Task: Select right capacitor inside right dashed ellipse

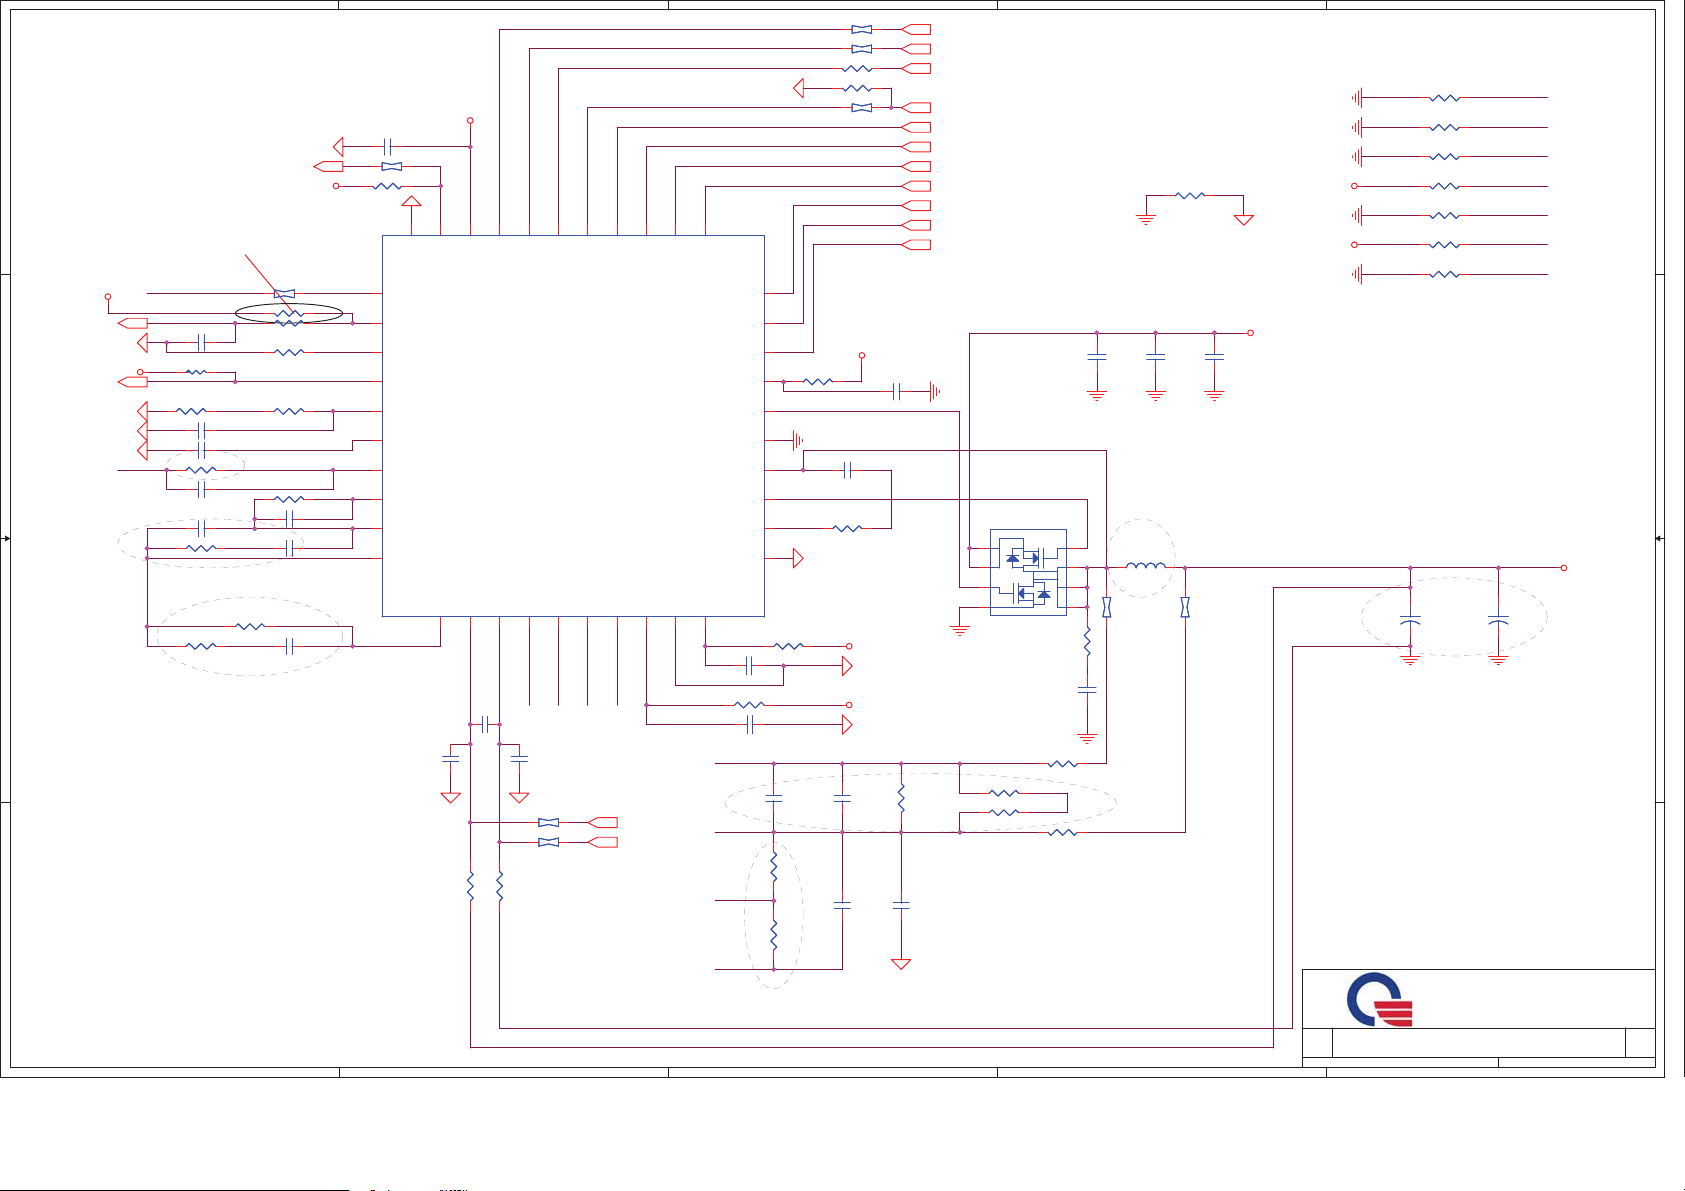Action: point(1498,621)
